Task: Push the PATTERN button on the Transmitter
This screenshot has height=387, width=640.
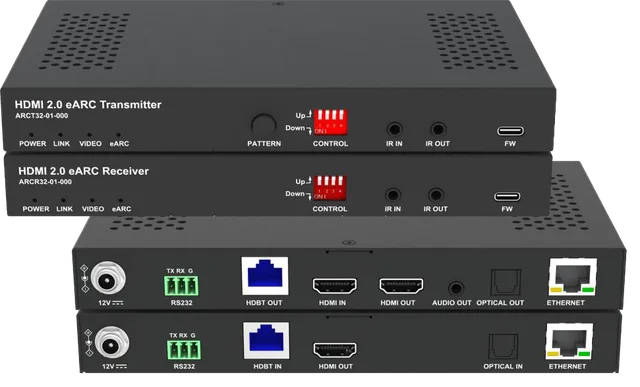Action: click(x=264, y=125)
